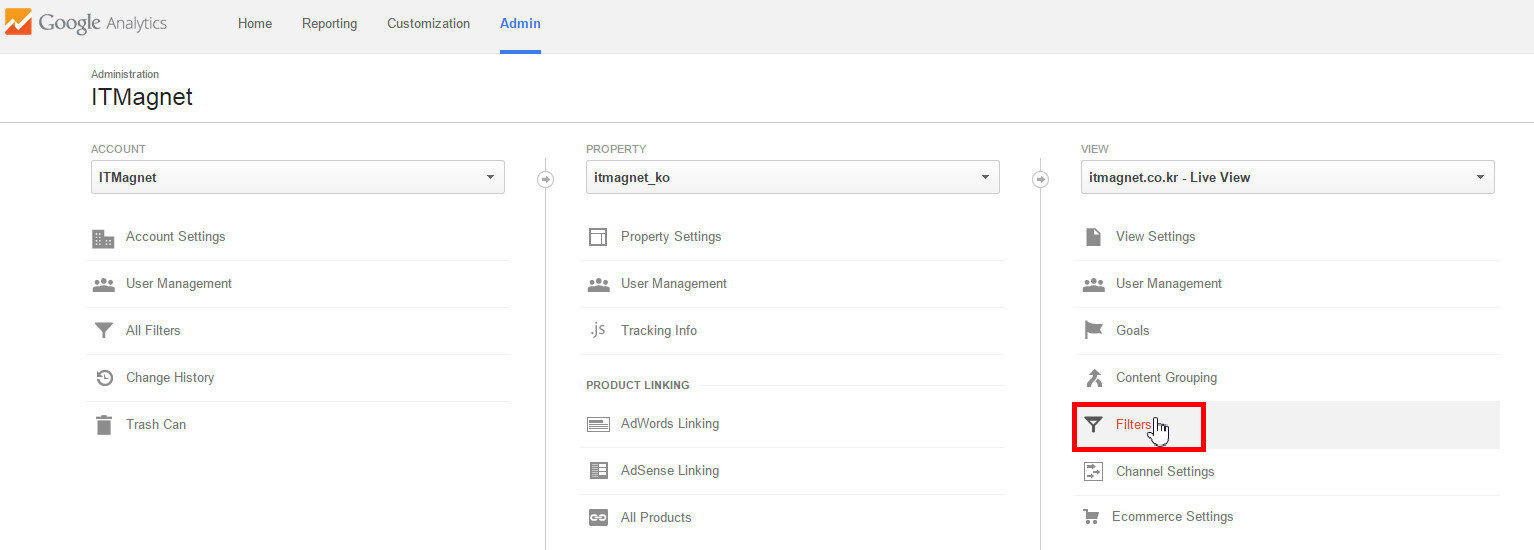Click the Channel Settings icon

coord(1093,472)
